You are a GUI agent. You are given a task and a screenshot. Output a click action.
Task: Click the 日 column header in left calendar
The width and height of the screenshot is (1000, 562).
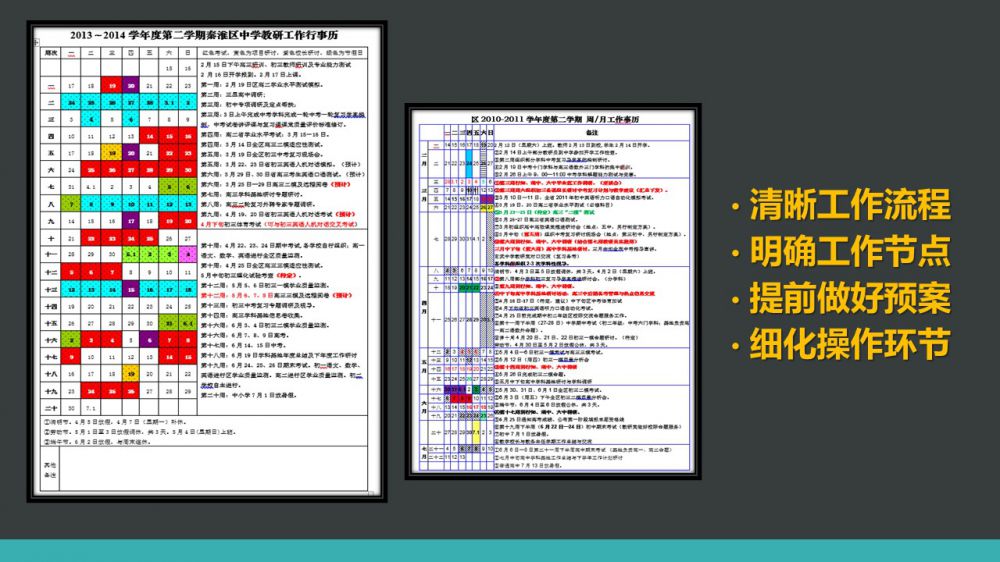187,52
